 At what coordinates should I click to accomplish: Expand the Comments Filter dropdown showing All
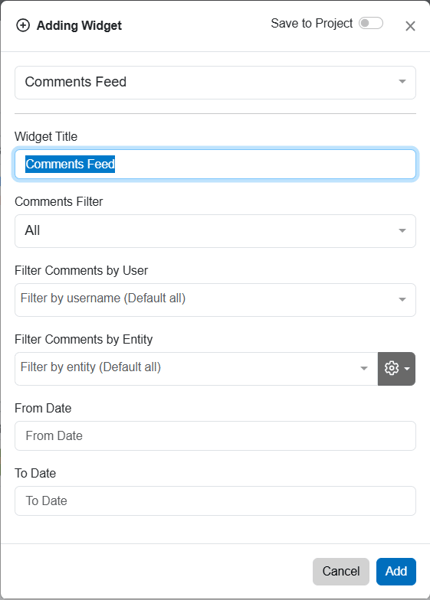click(215, 231)
